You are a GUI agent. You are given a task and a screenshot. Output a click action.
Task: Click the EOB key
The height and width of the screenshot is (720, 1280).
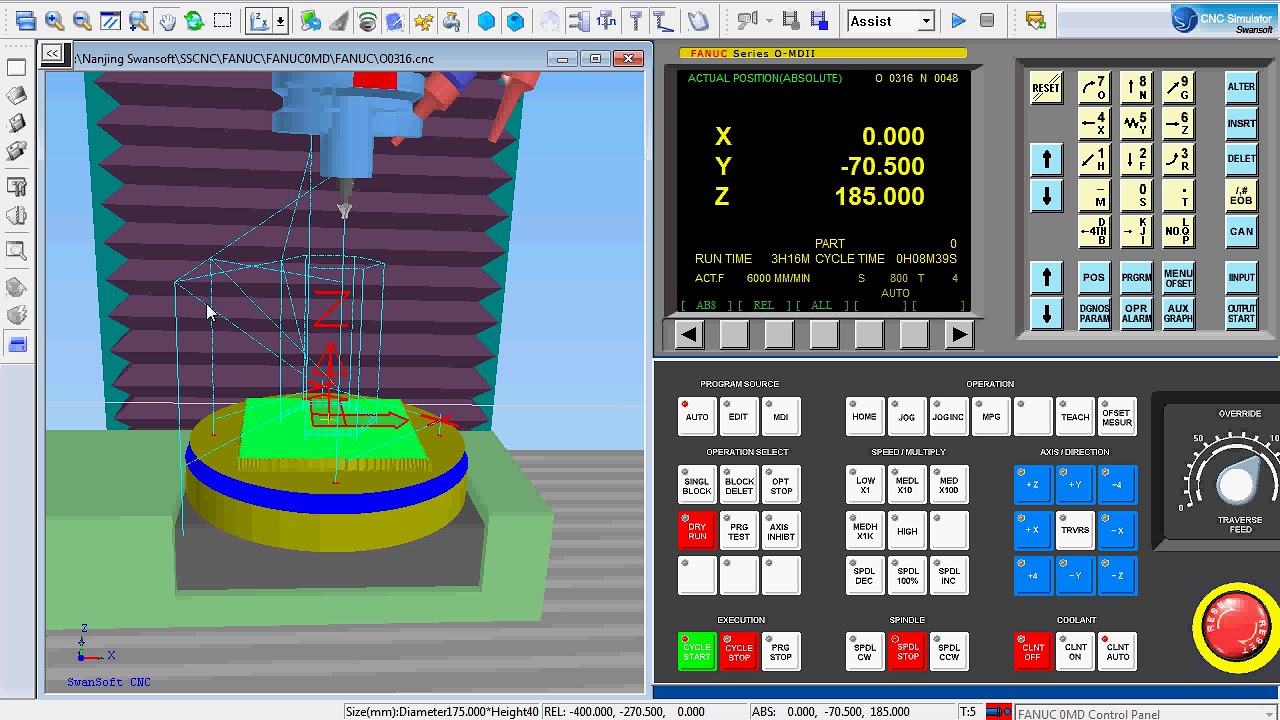(1241, 195)
